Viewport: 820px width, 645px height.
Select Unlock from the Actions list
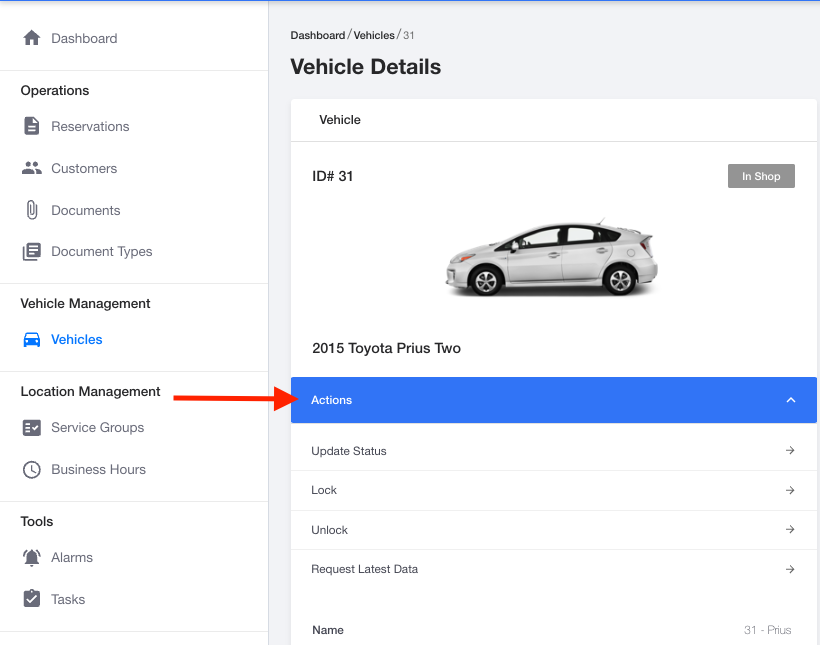[554, 530]
